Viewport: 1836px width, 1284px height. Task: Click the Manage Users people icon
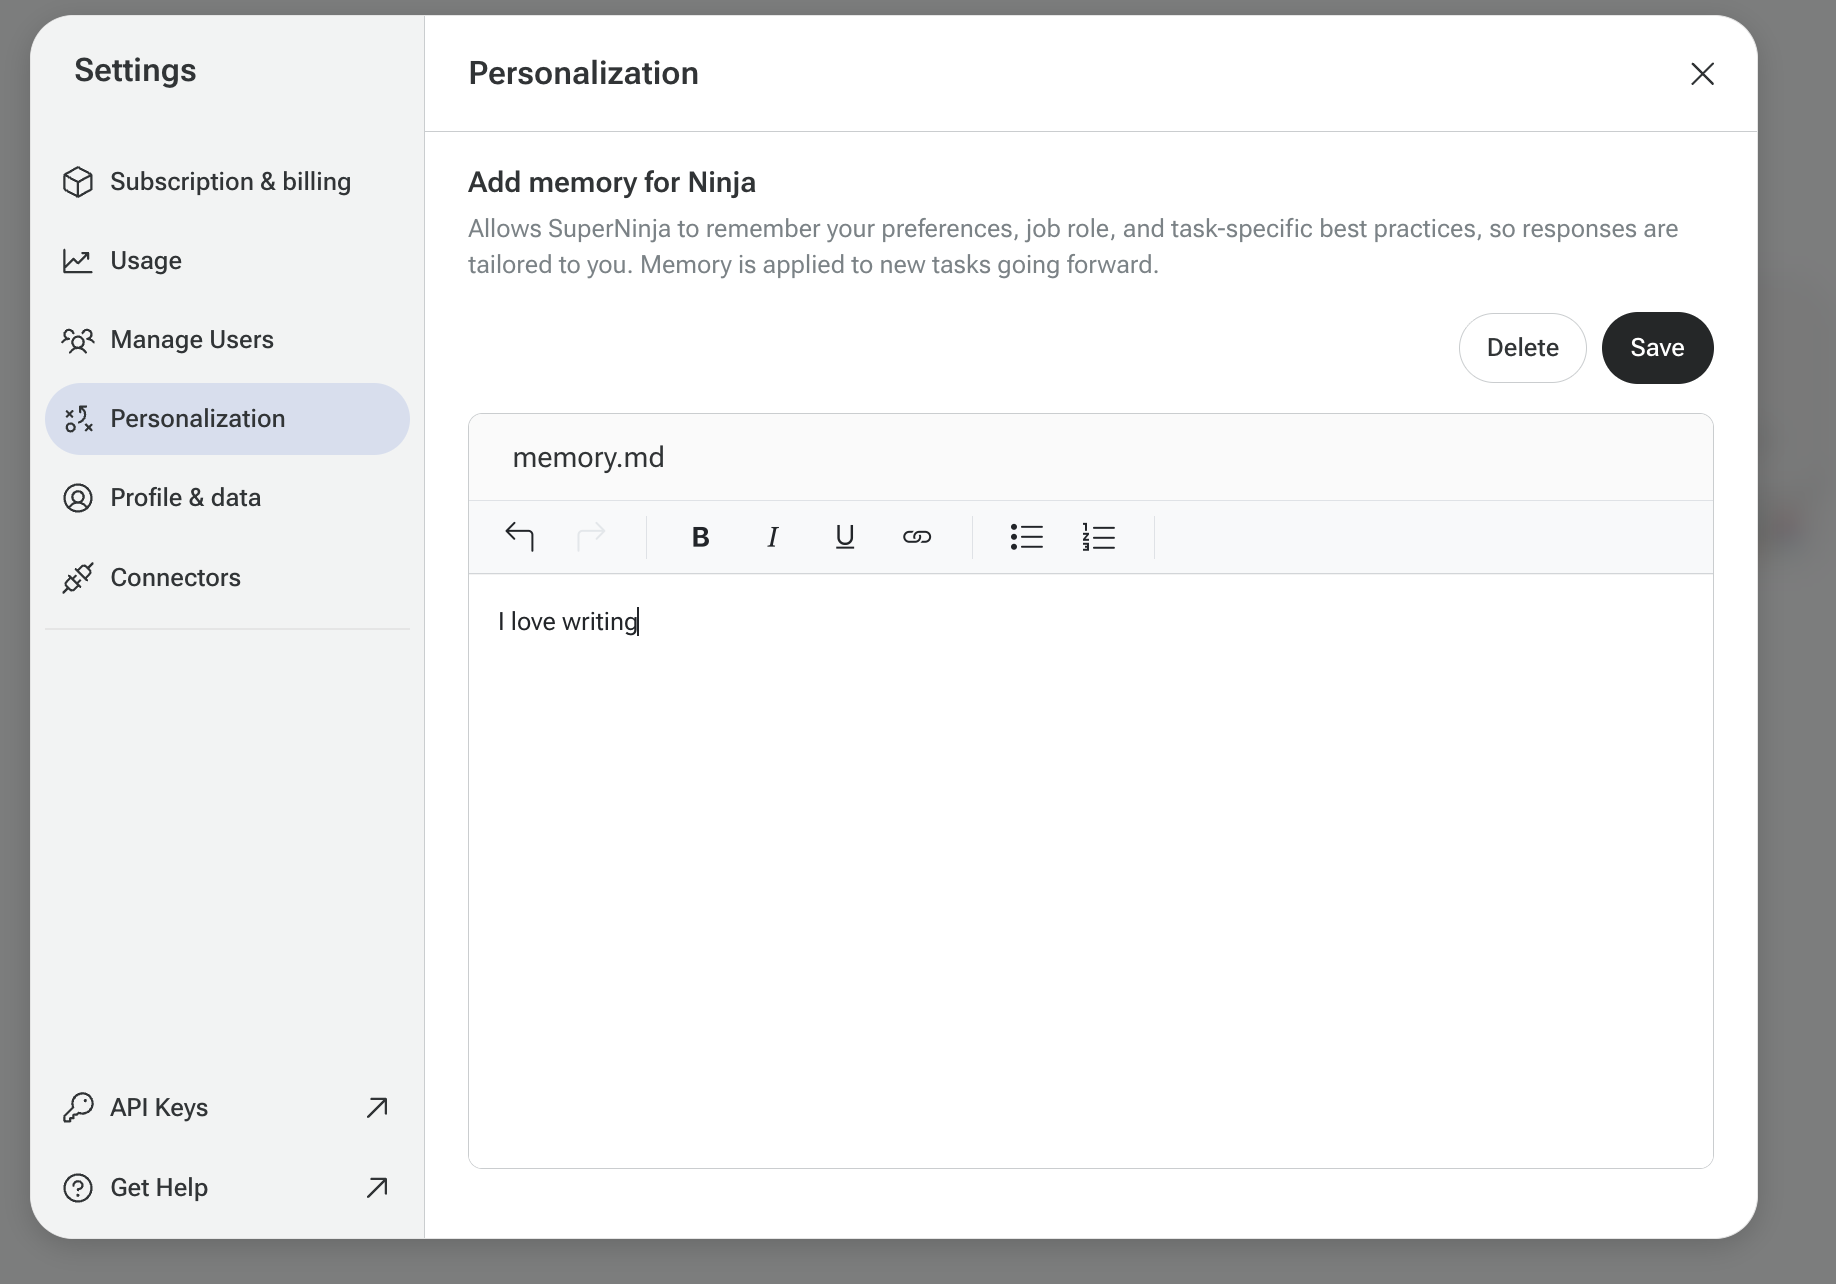[x=78, y=340]
